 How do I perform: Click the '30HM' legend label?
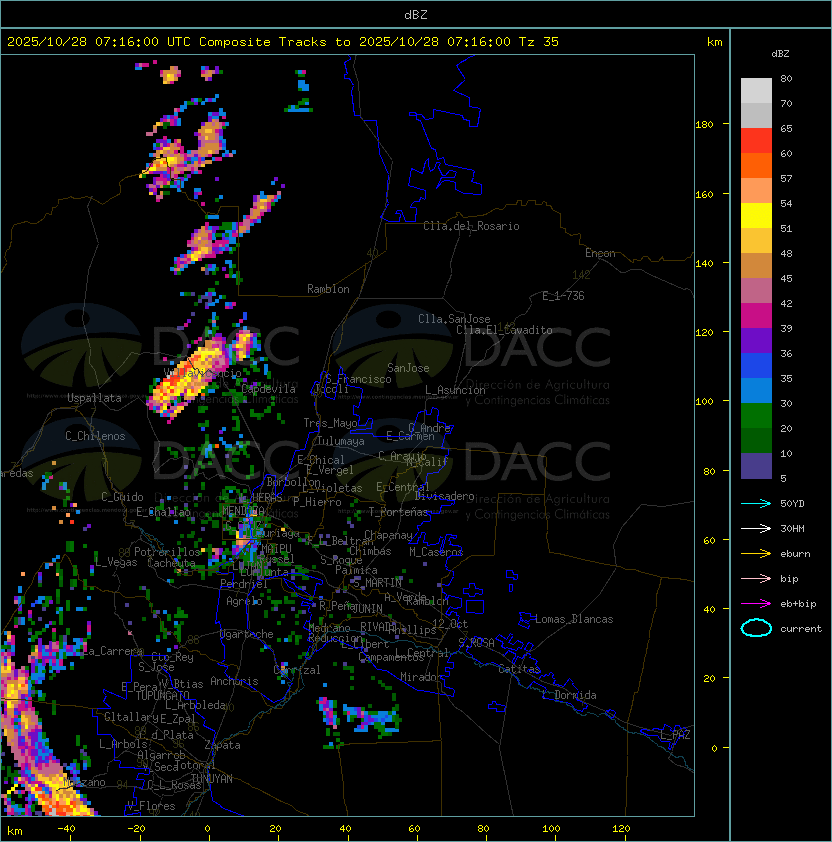pos(792,528)
